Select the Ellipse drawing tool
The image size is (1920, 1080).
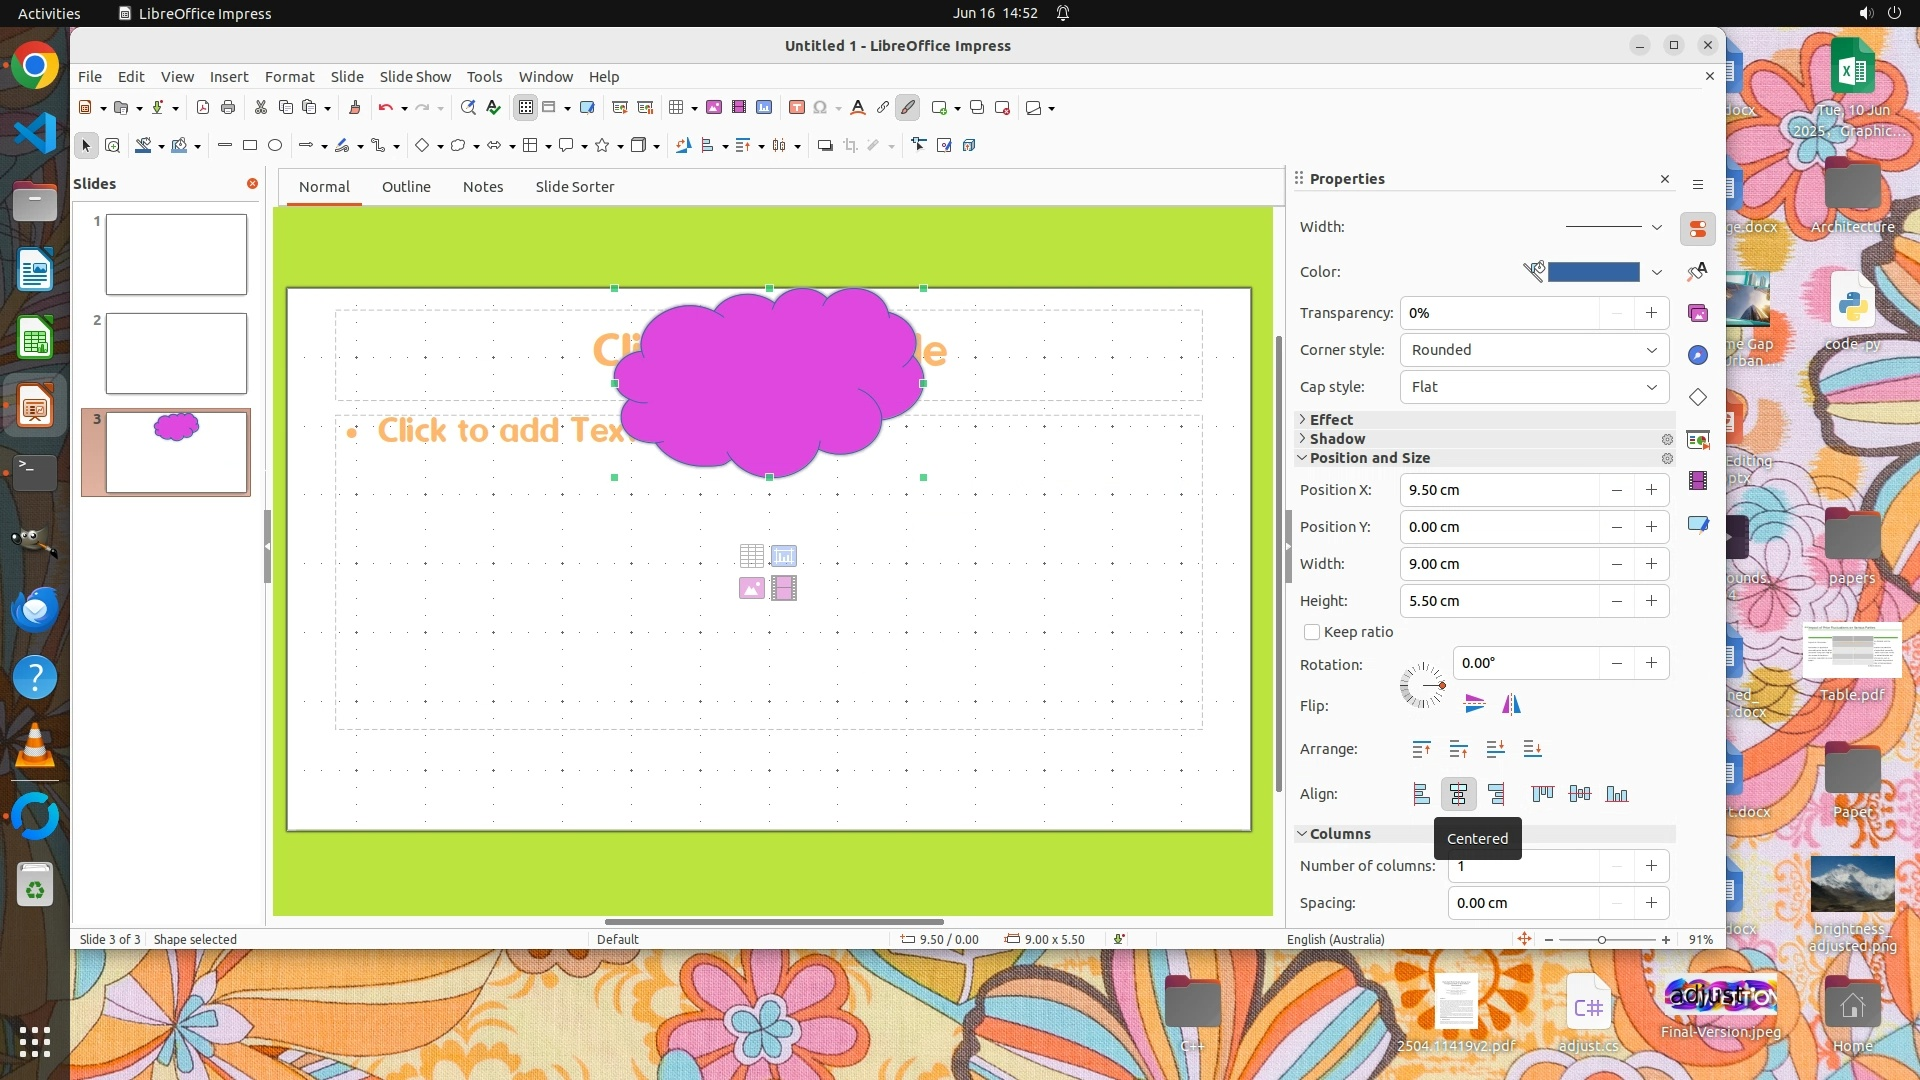(275, 146)
